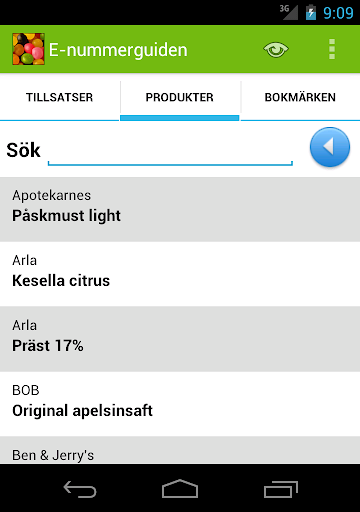Tap the Ben & Jerry's list row
Image resolution: width=360 pixels, height=512 pixels.
pos(180,450)
